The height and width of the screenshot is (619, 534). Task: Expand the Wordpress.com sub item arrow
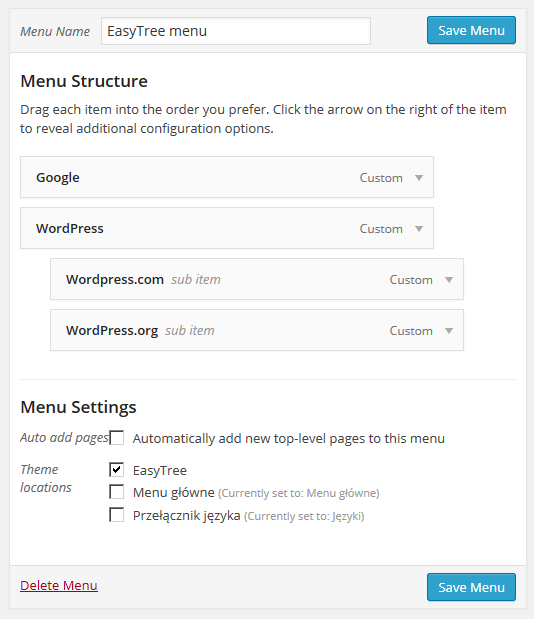click(449, 279)
